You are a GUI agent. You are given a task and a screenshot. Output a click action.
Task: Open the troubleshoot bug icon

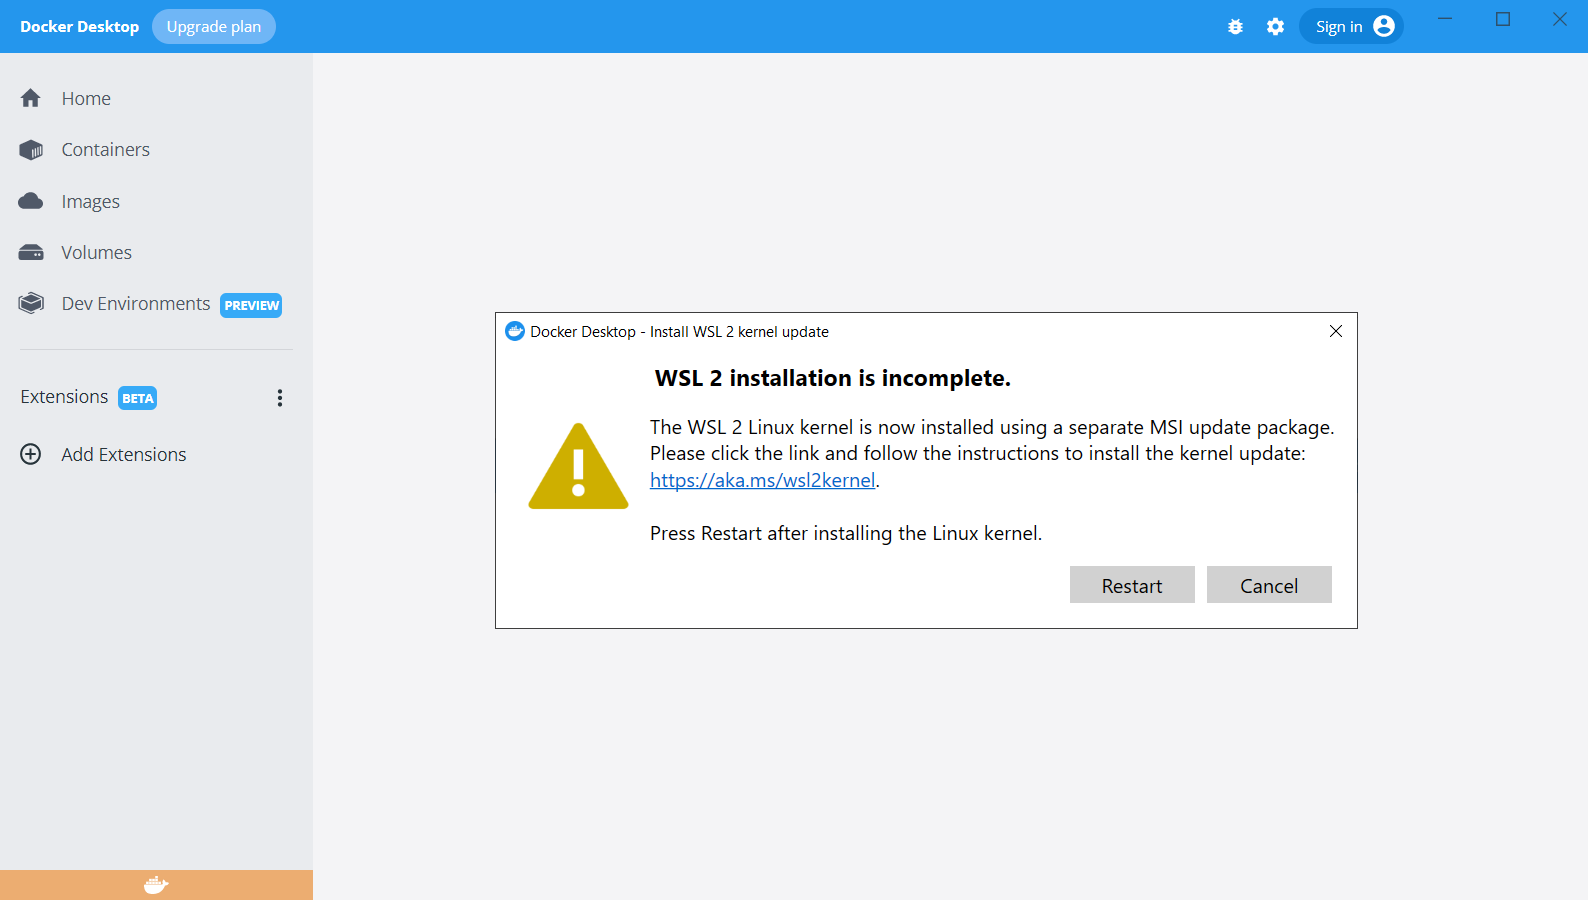1235,27
